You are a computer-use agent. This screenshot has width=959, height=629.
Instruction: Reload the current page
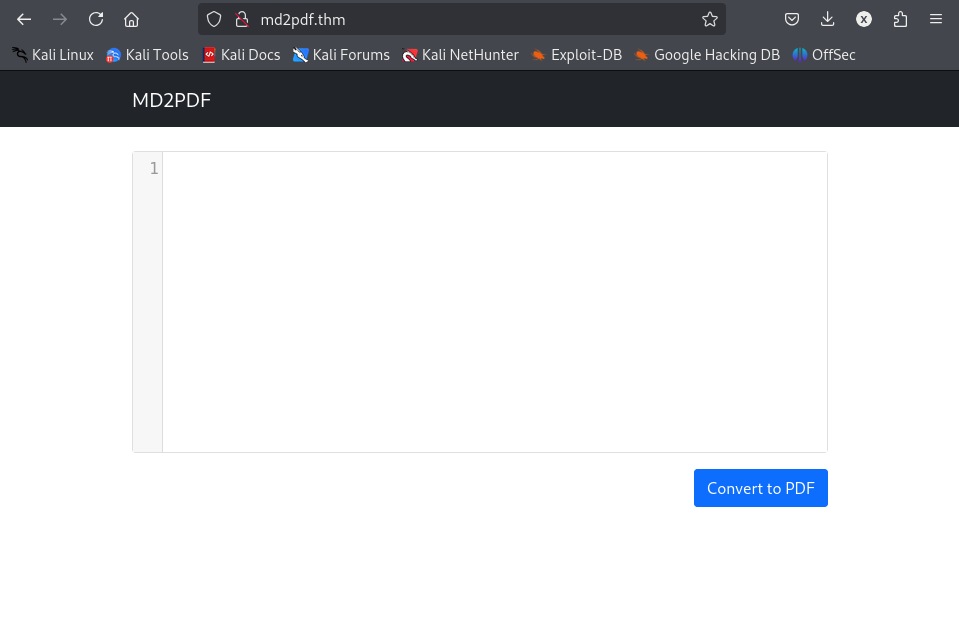(x=95, y=20)
